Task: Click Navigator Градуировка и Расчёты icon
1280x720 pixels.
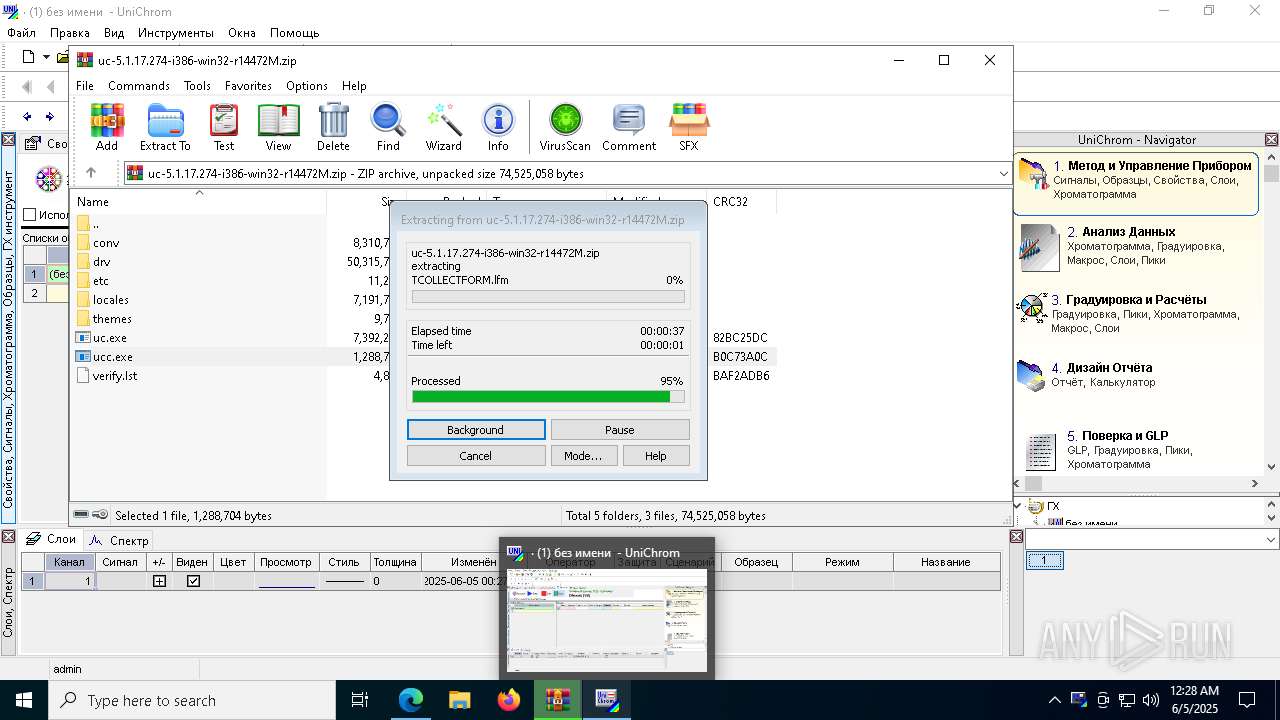Action: pyautogui.click(x=1031, y=307)
